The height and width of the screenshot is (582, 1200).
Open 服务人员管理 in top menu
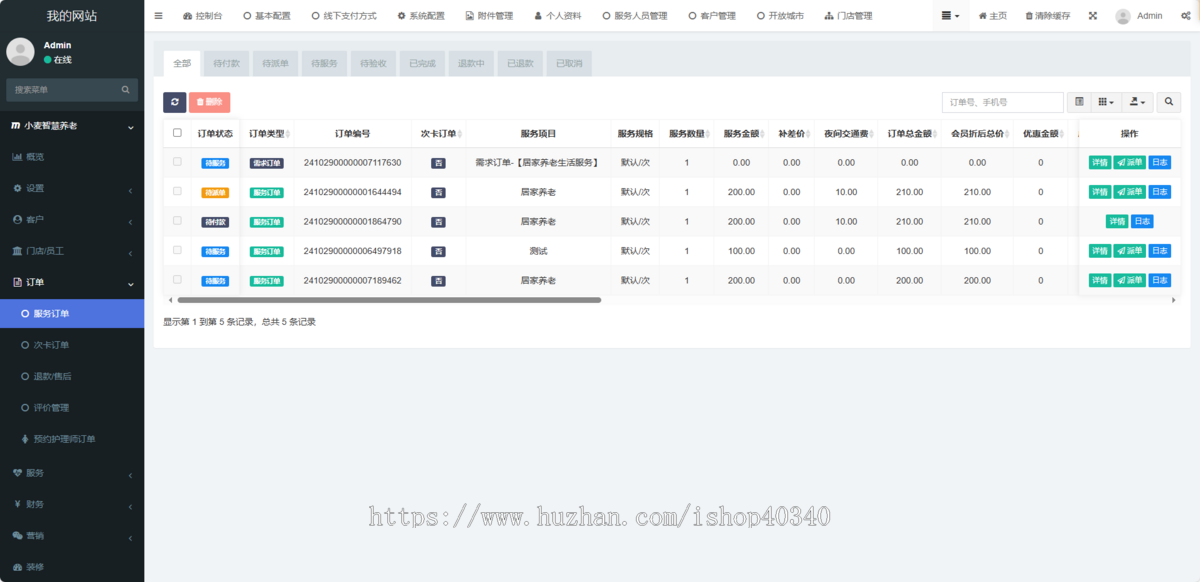pyautogui.click(x=634, y=16)
